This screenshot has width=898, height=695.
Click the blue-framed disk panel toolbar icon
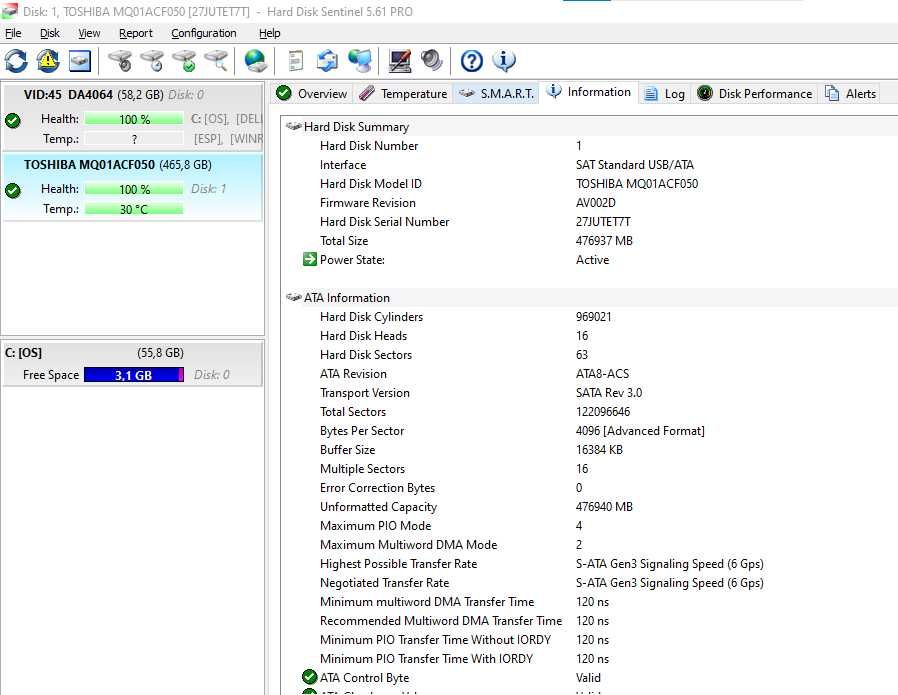(x=80, y=61)
